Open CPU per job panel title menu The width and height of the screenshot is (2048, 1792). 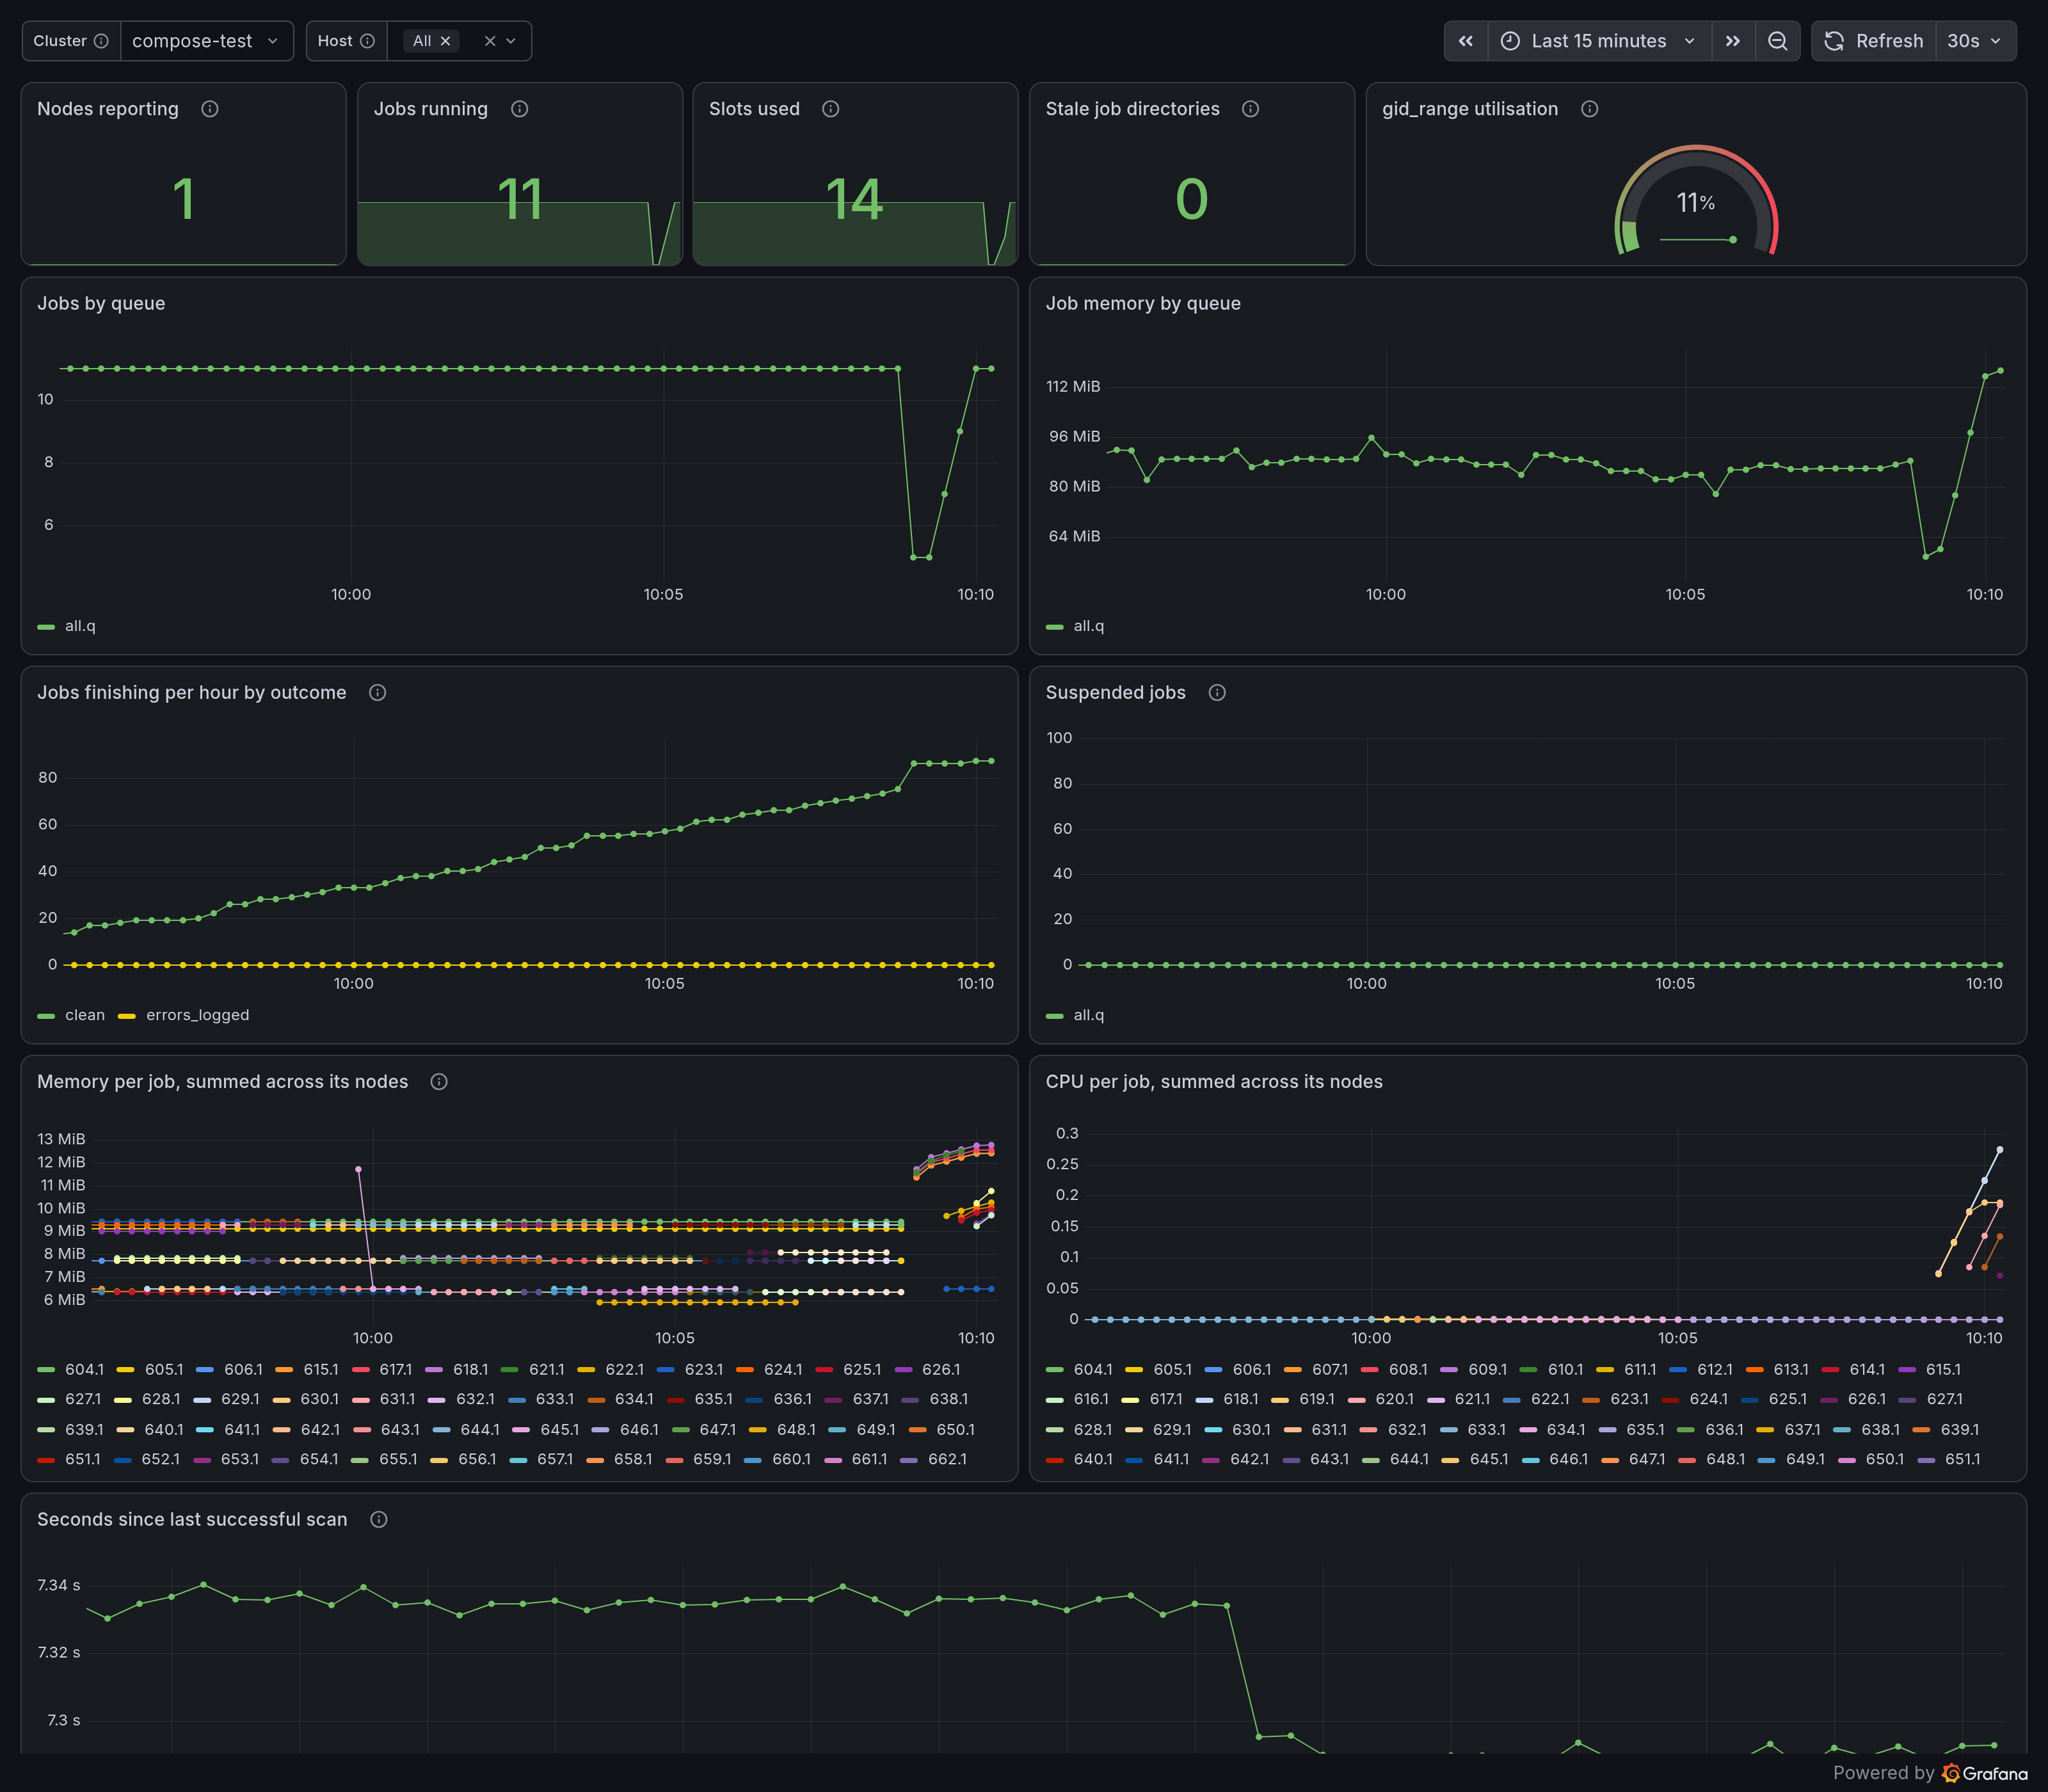coord(1214,1082)
